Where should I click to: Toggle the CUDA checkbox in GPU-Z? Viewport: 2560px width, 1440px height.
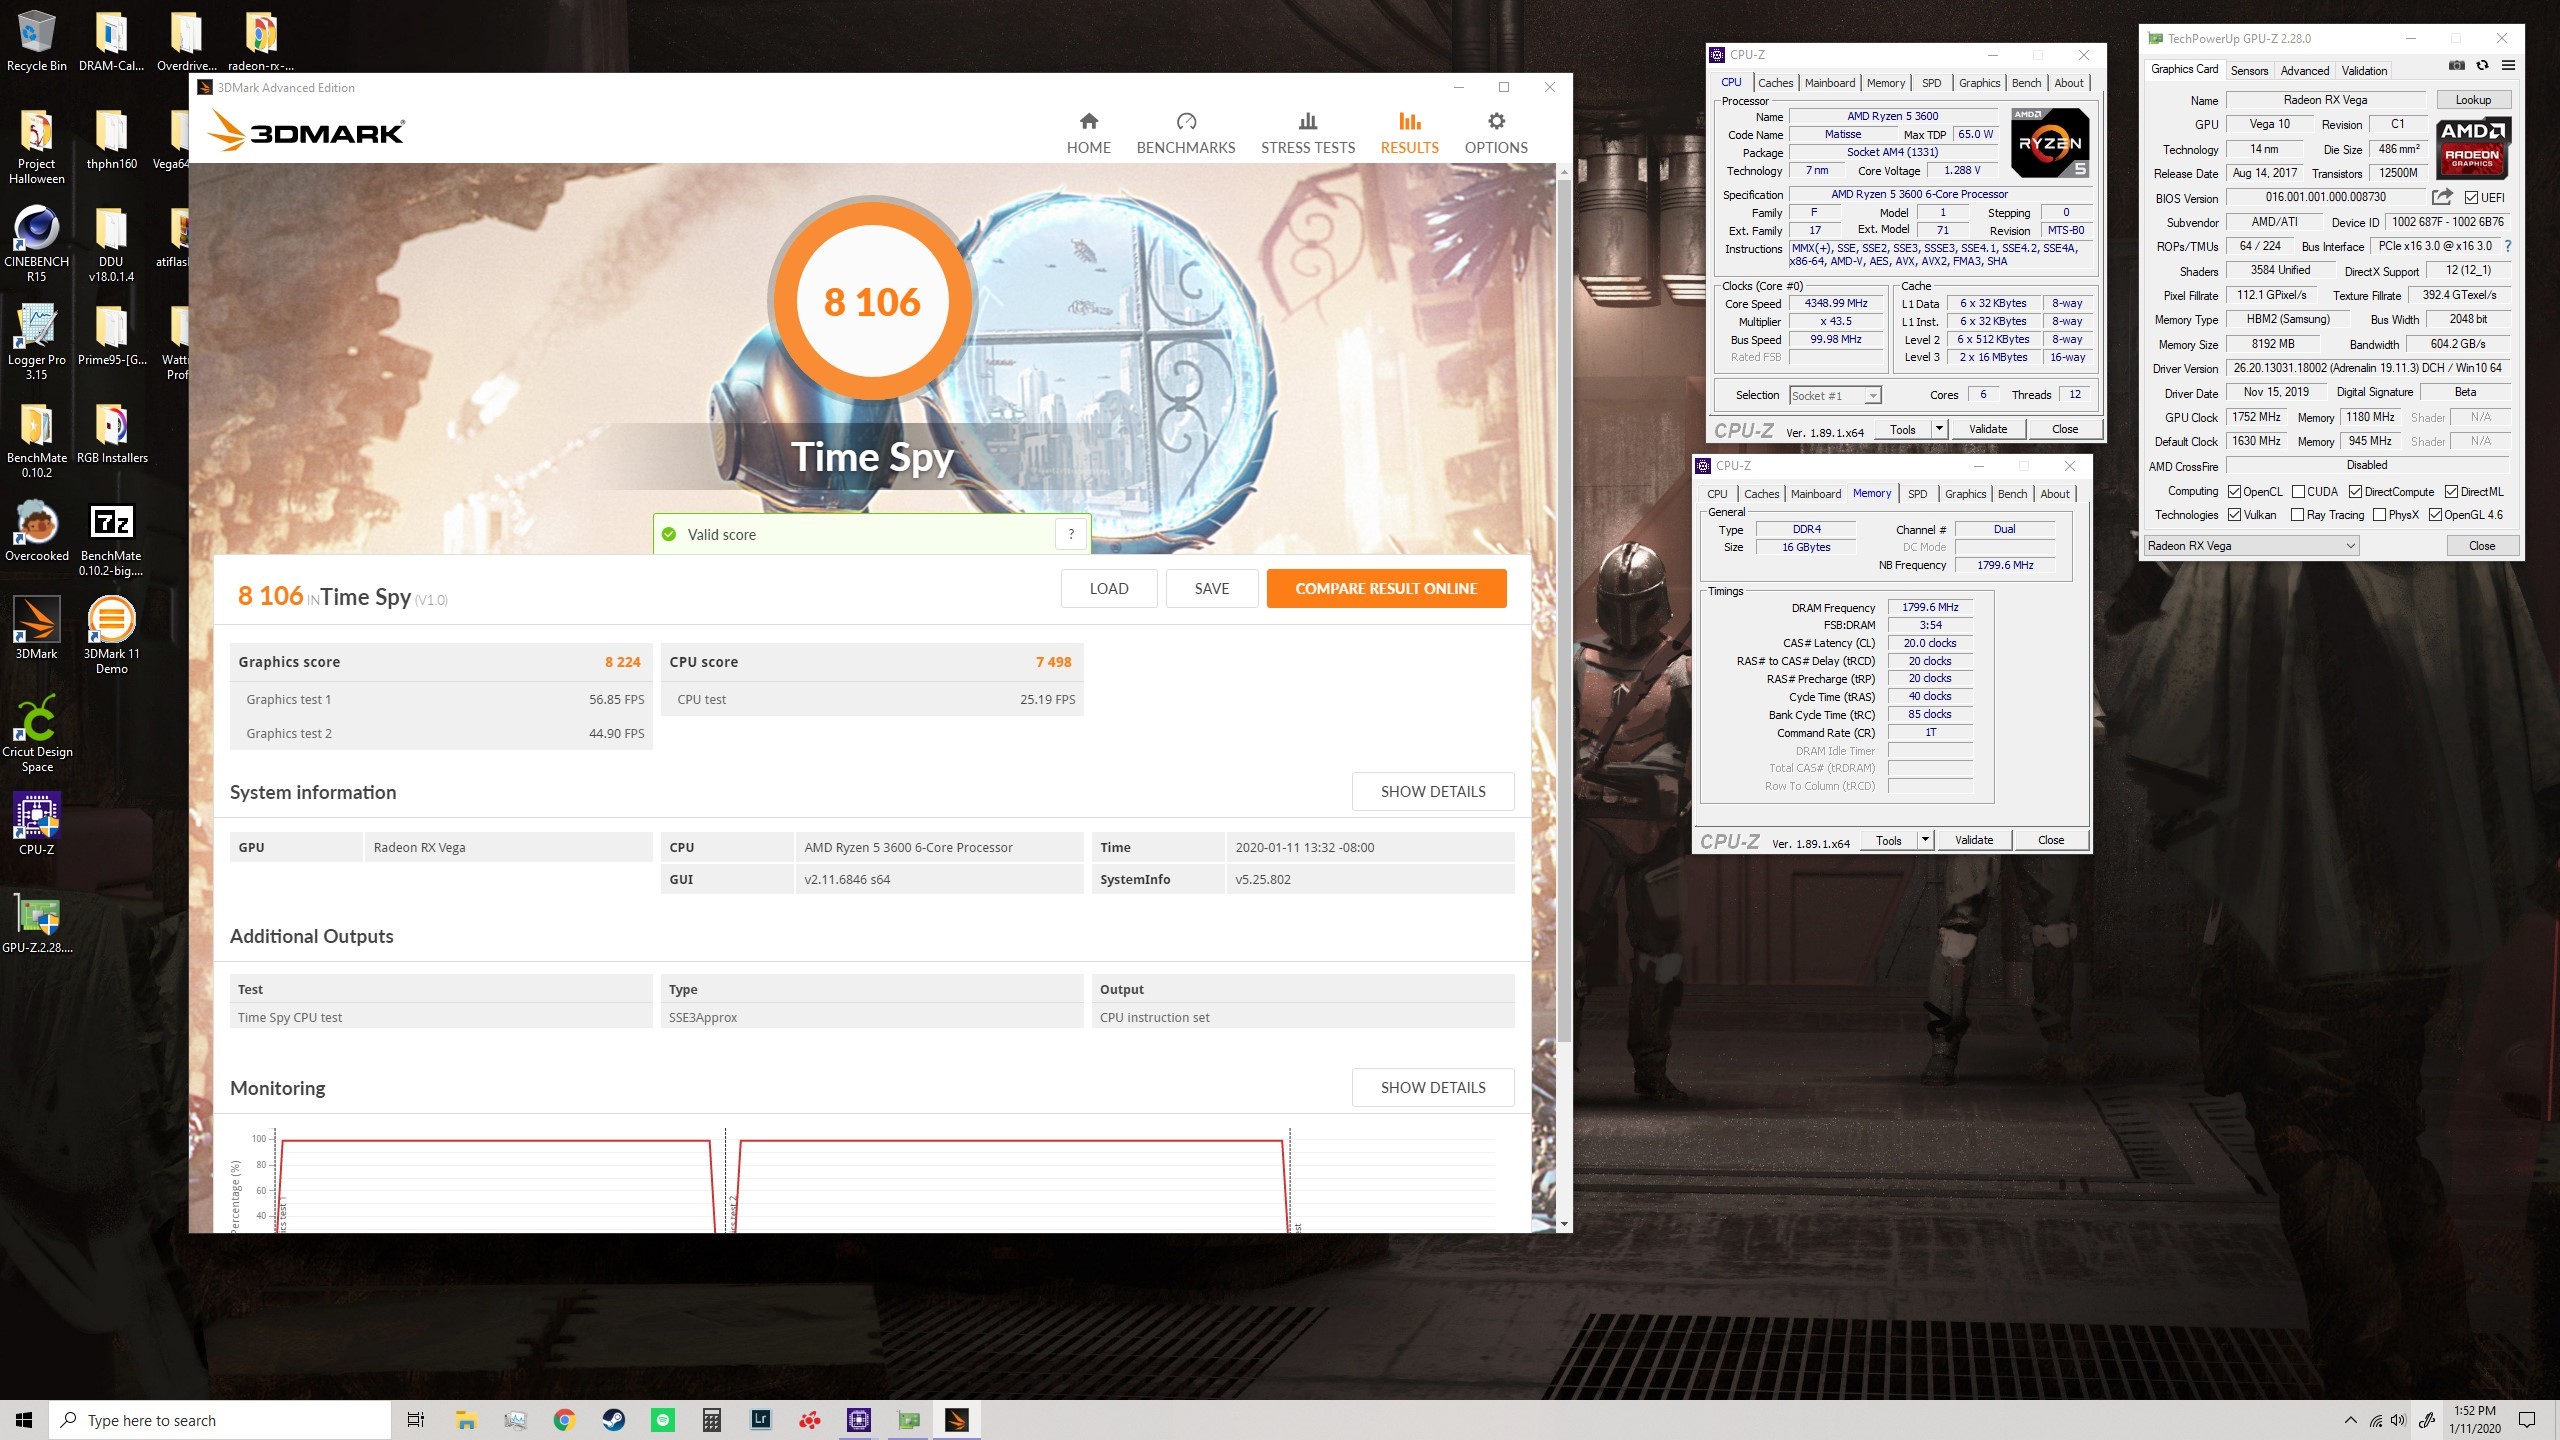[x=2298, y=491]
